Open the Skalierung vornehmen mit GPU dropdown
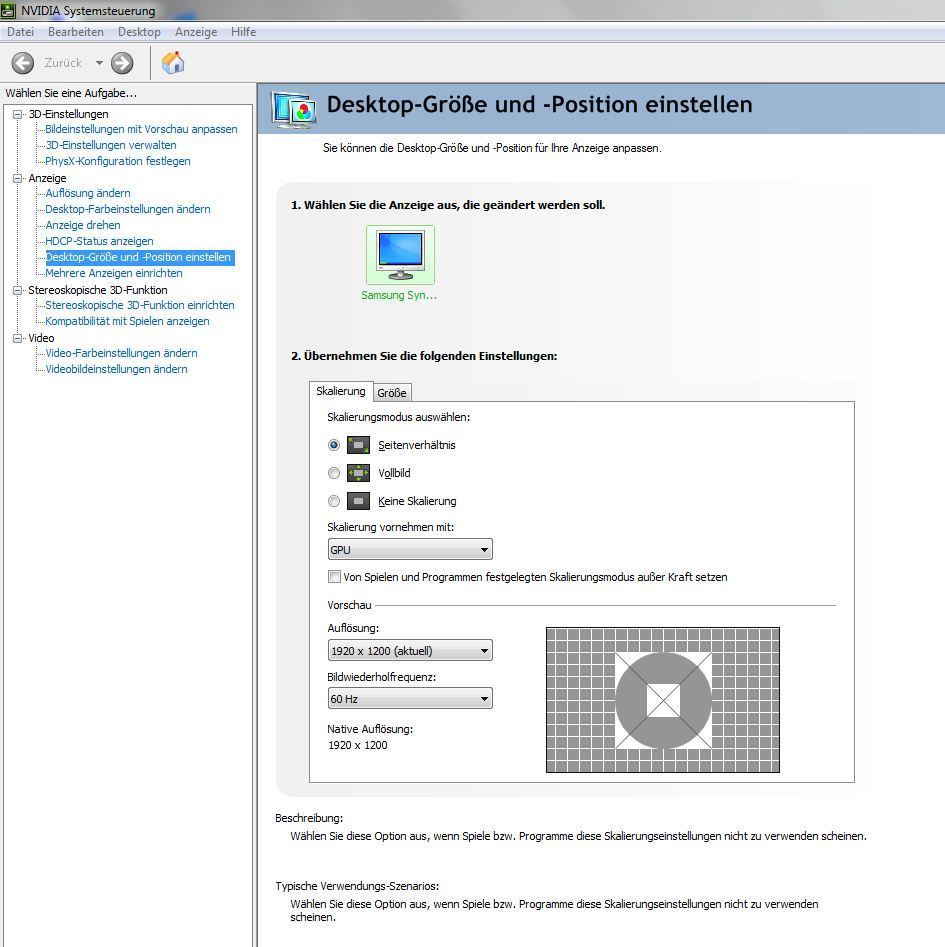Screen dimensions: 945x947 click(410, 550)
